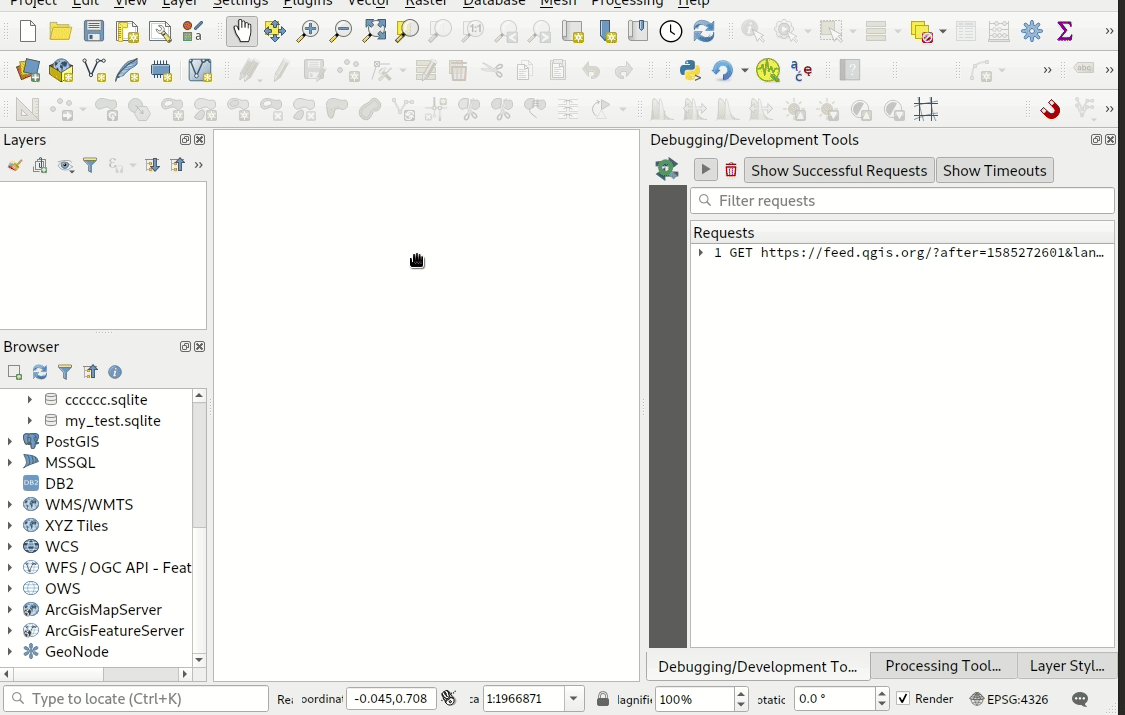Open Processing Toolbox gear icon
Image resolution: width=1125 pixels, height=715 pixels.
pyautogui.click(x=1032, y=31)
